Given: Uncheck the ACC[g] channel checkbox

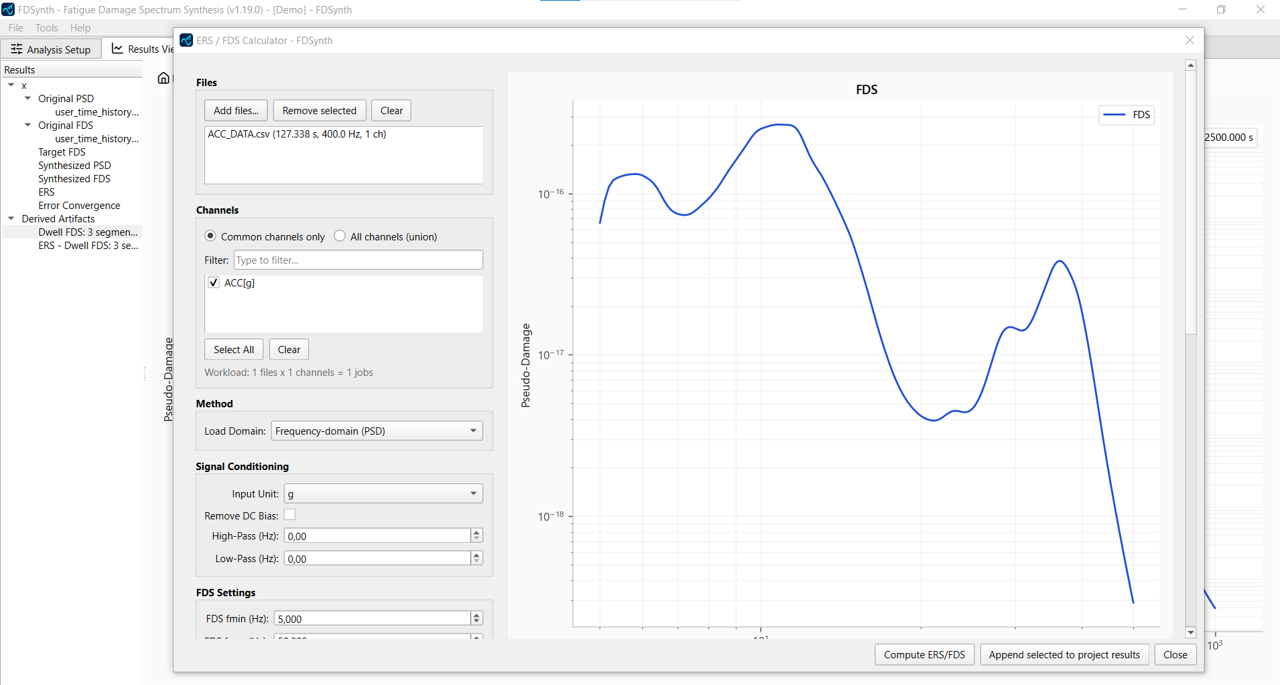Looking at the screenshot, I should [213, 282].
